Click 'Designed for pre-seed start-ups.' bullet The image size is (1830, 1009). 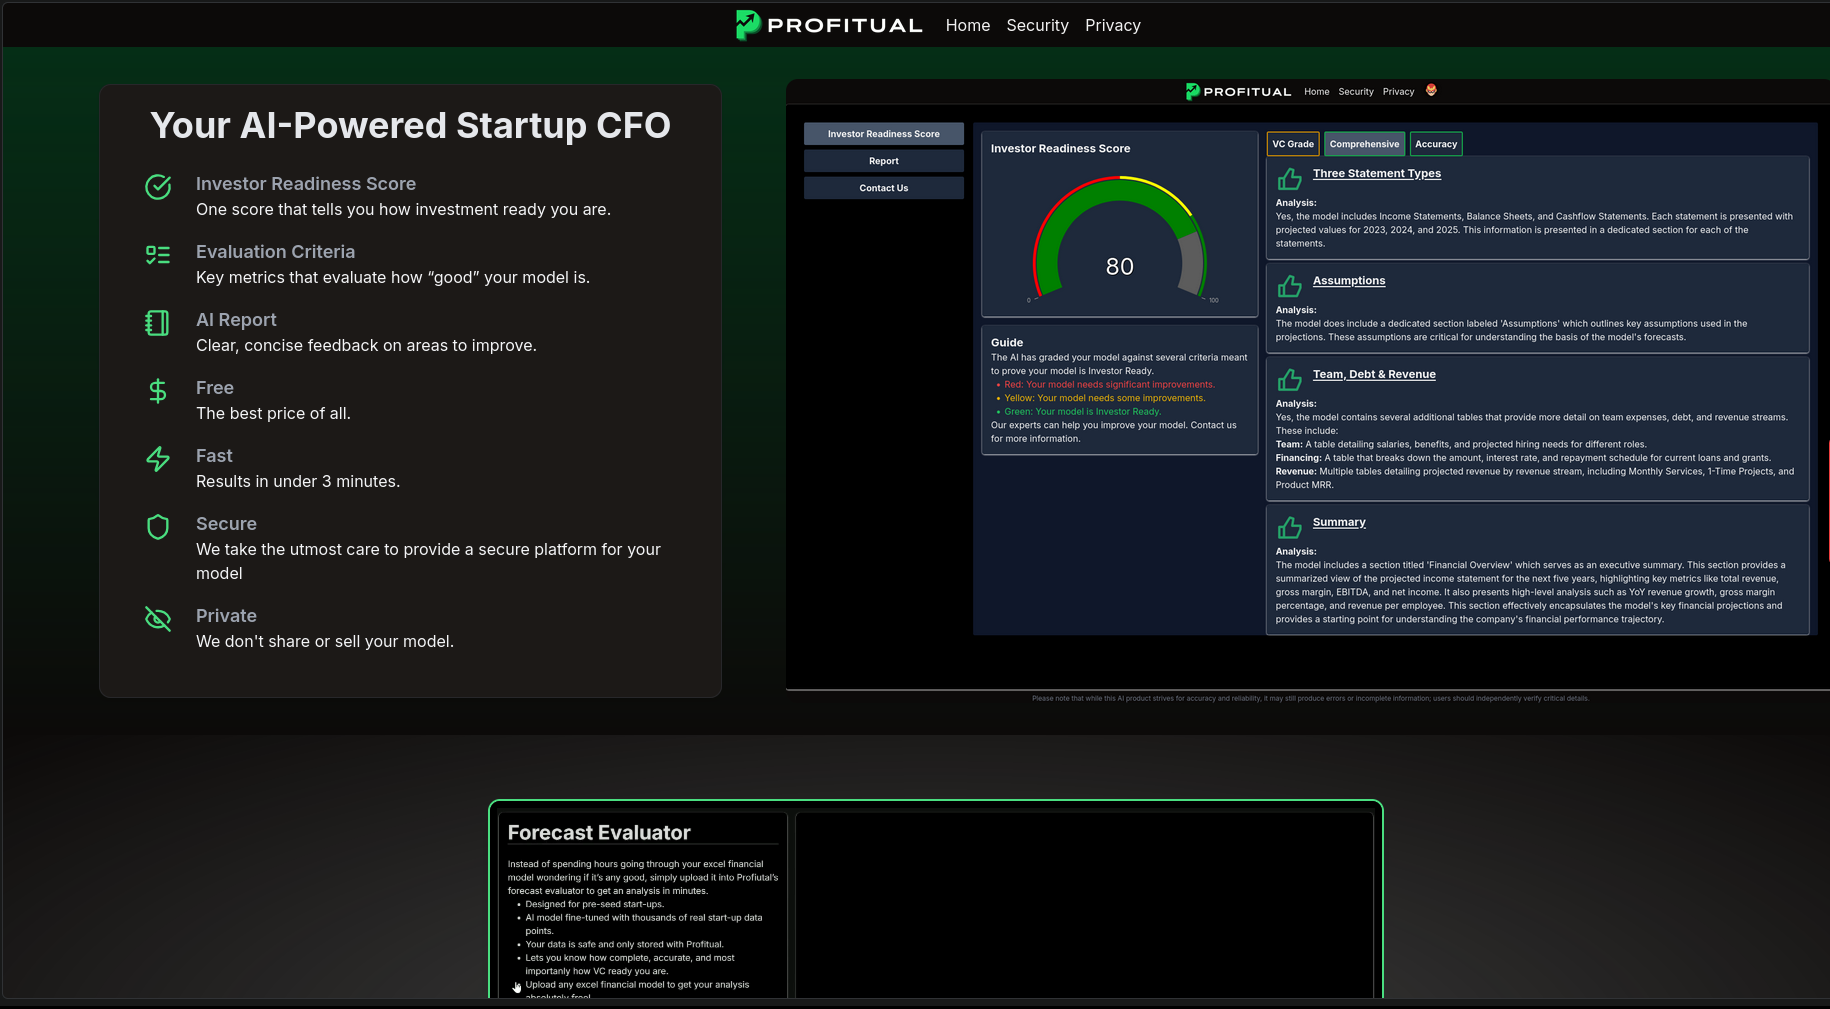[x=594, y=904]
